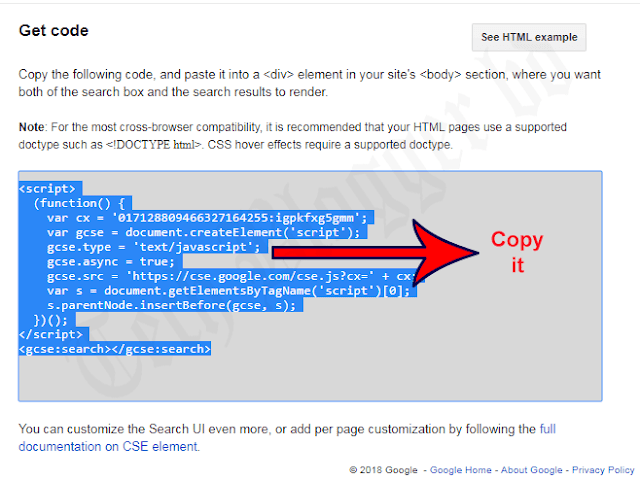Click the s.parentNode.insertBefore(gcse, s) line

[x=171, y=305]
